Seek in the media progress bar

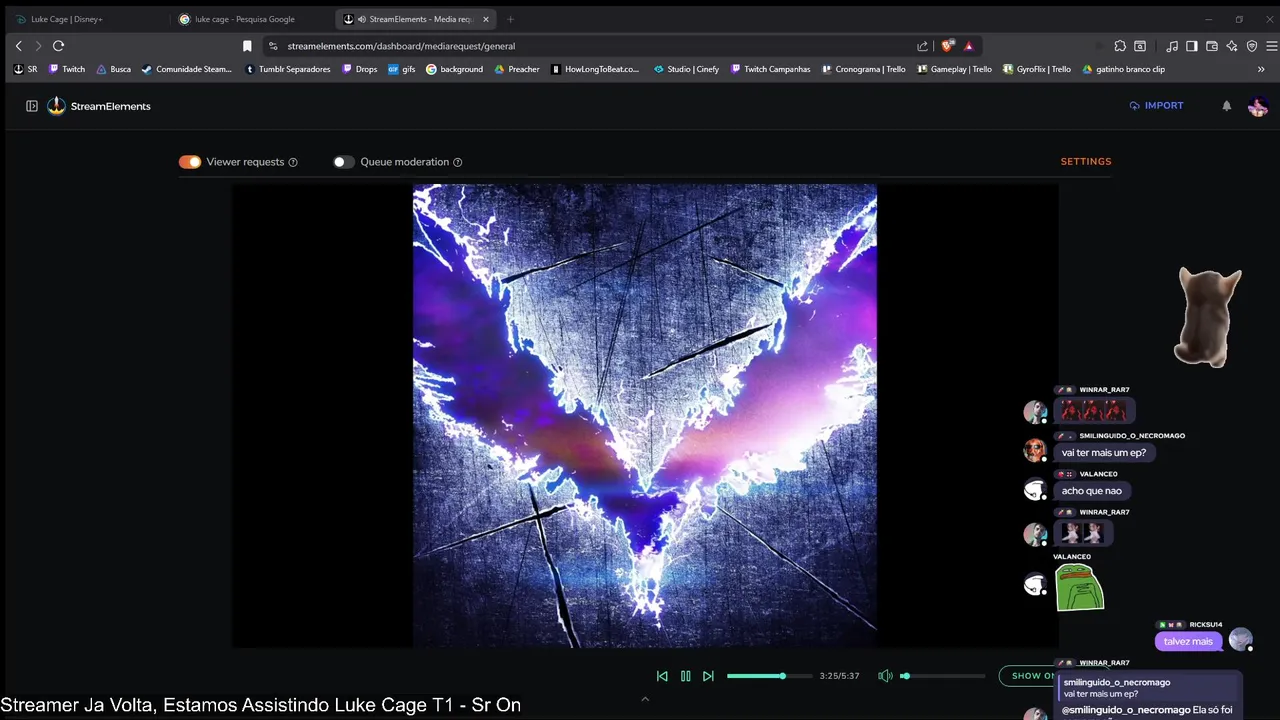pos(769,676)
